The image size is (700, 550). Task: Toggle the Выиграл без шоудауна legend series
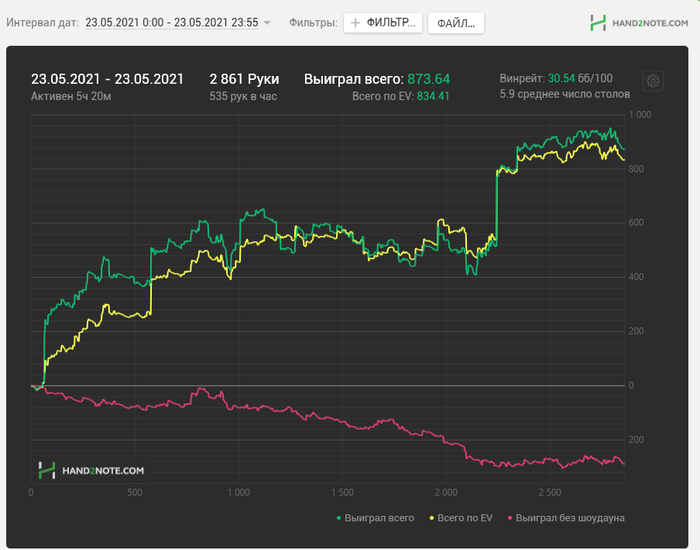(x=566, y=518)
